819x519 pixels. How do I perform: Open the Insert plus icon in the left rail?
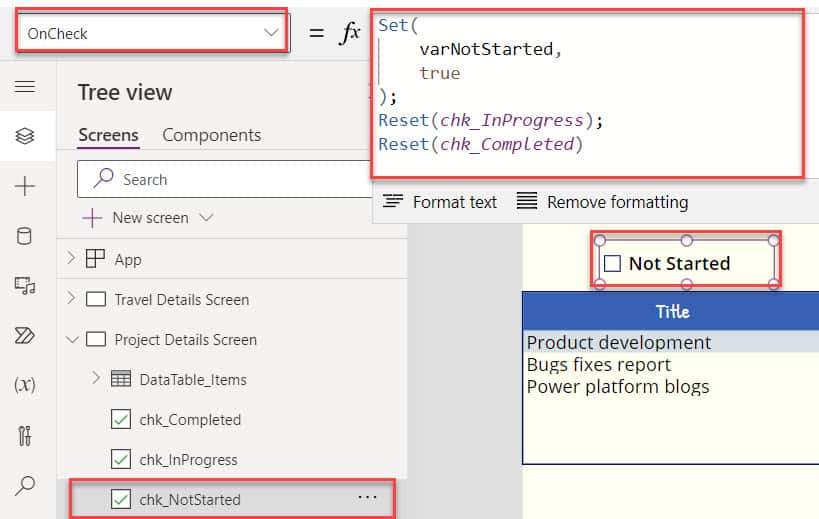tap(25, 186)
